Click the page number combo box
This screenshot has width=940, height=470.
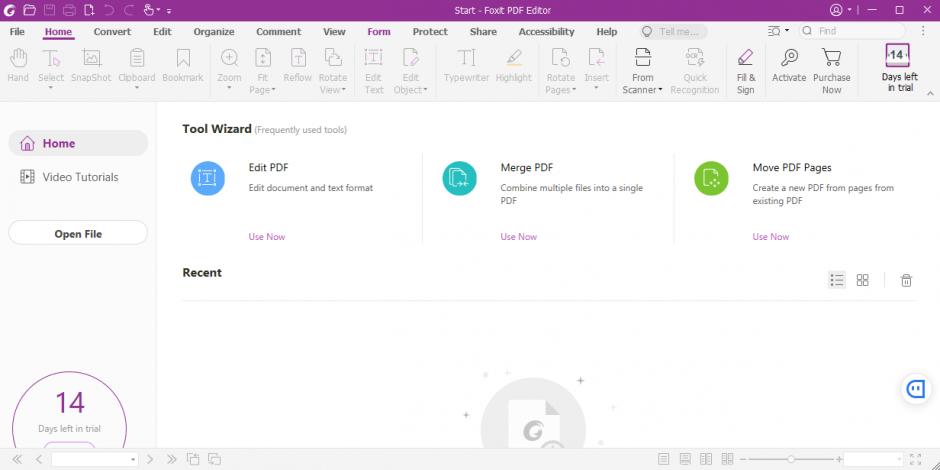pos(95,459)
